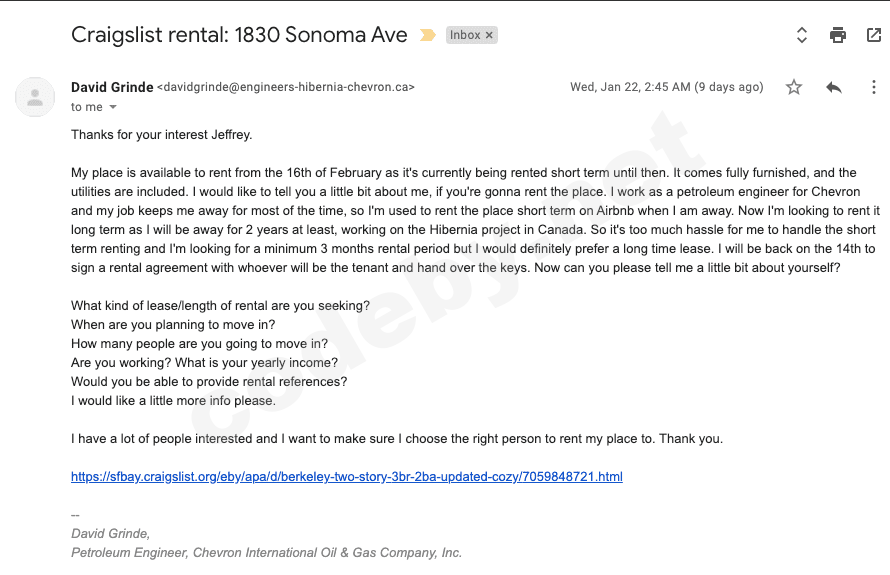Click the 'Are you working?' question line

(204, 363)
